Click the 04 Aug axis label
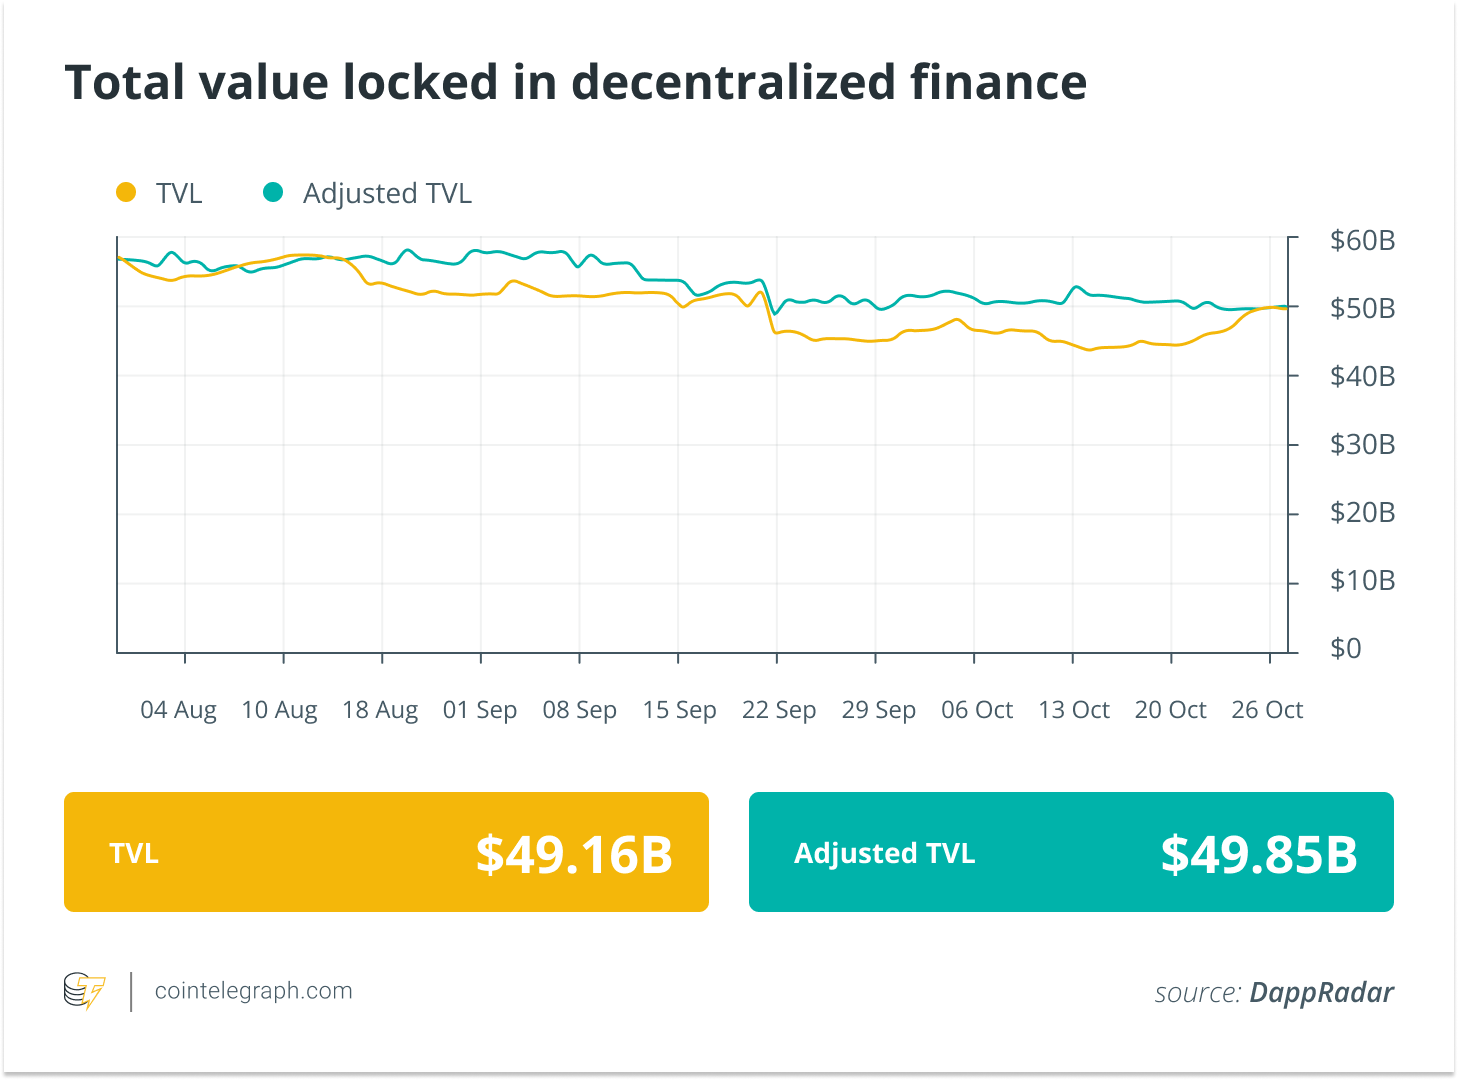The width and height of the screenshot is (1458, 1080). coord(178,710)
